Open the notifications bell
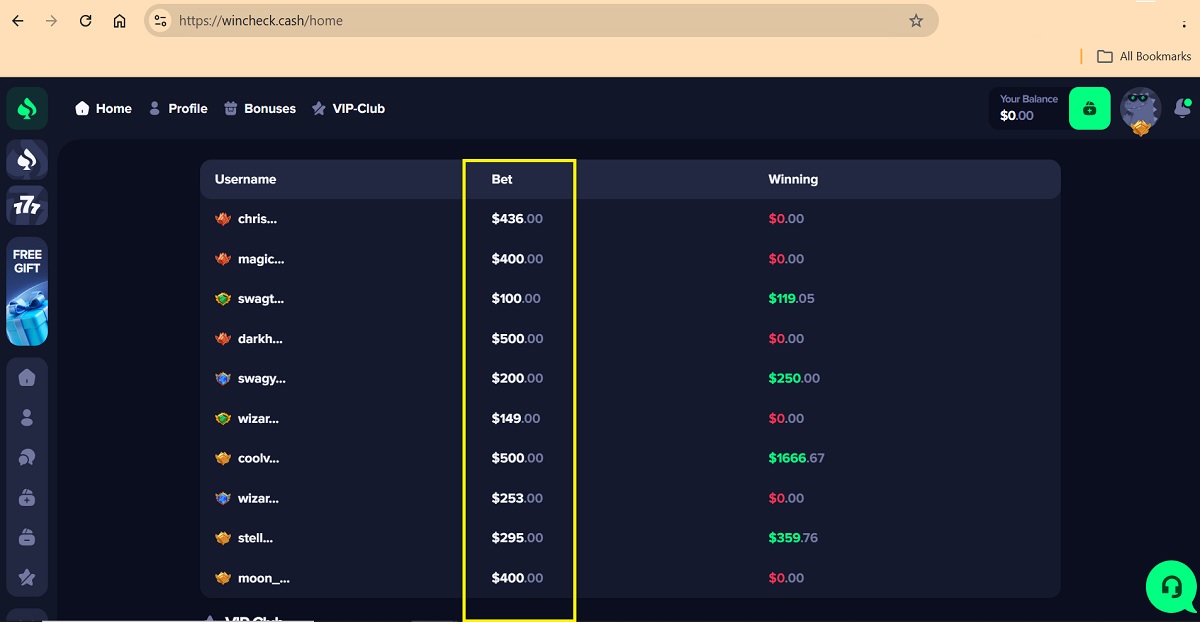This screenshot has height=622, width=1200. 1182,108
